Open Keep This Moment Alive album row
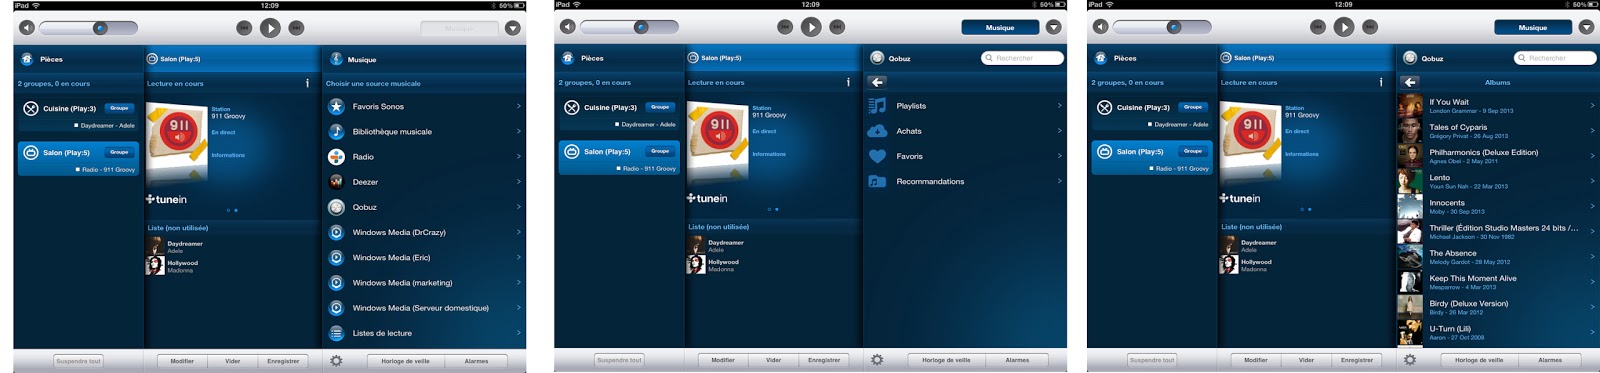Viewport: 1600px width, 373px height. (1497, 282)
